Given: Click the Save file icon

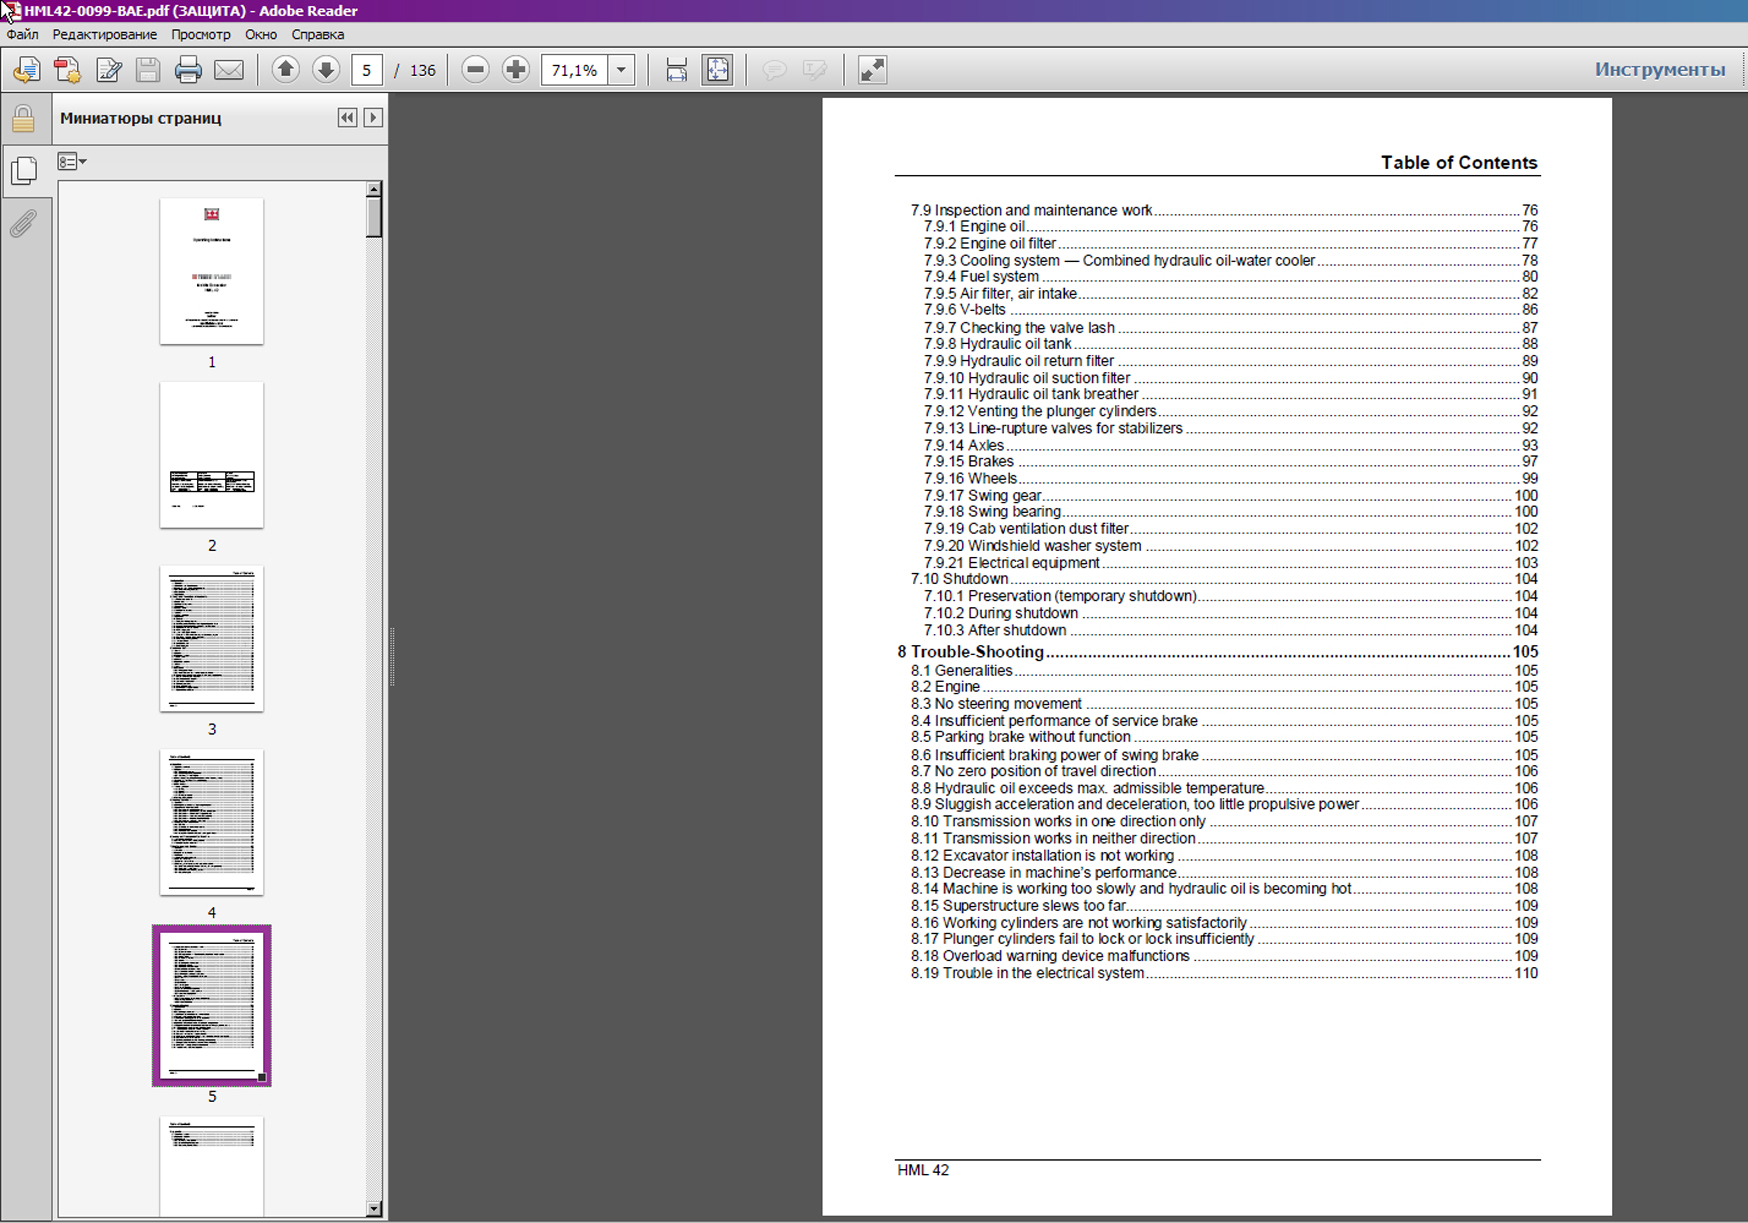Looking at the screenshot, I should point(148,70).
